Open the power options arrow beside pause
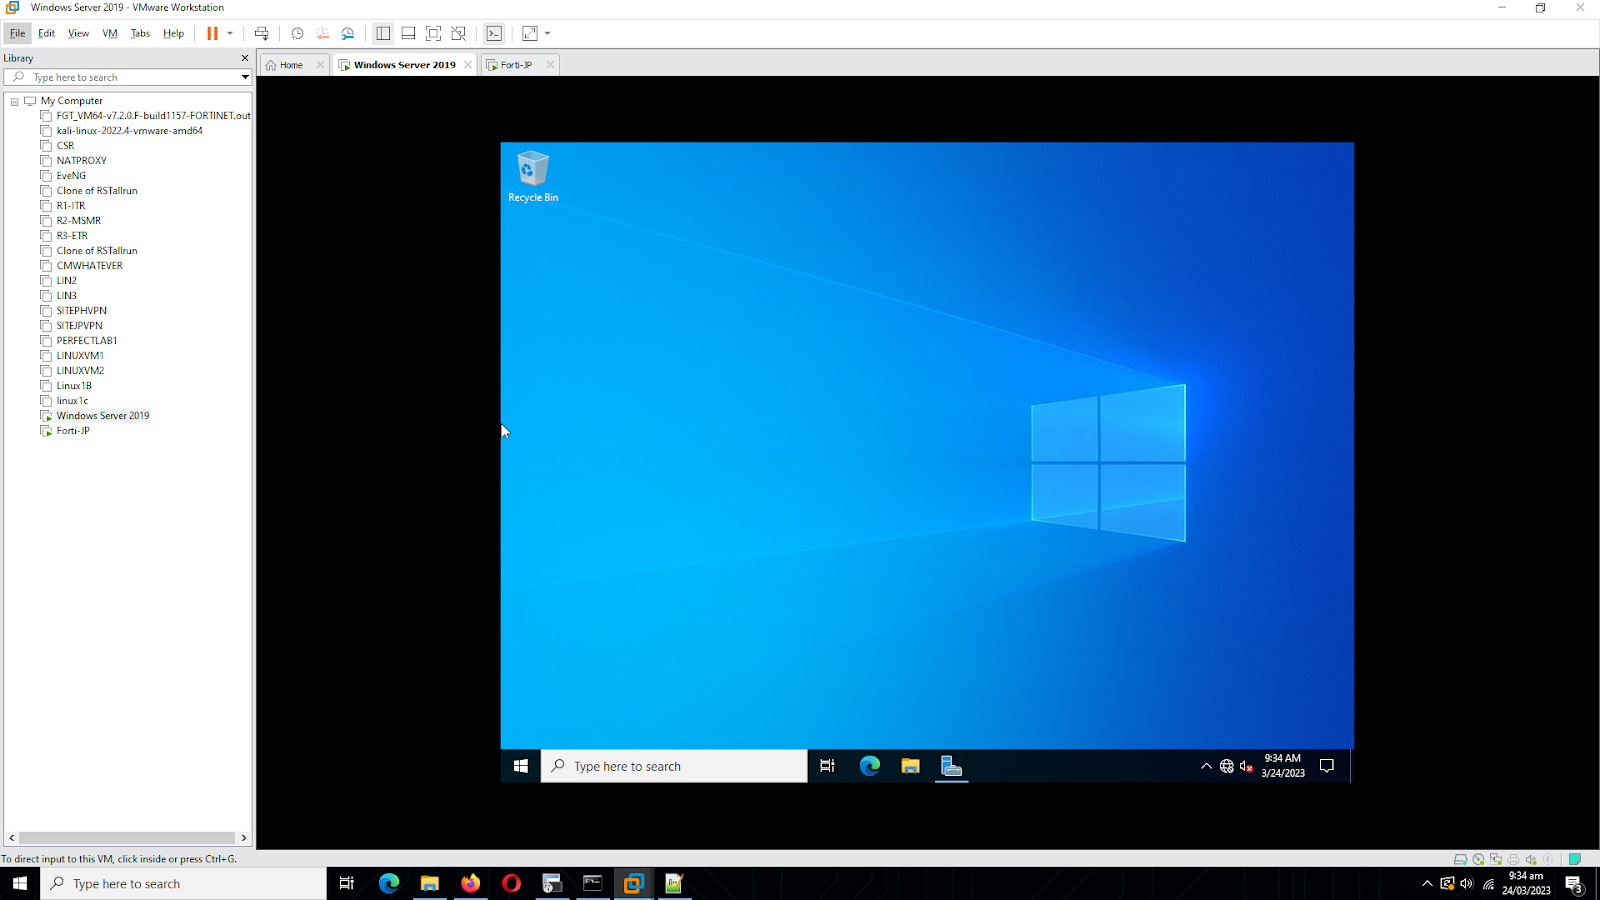This screenshot has height=900, width=1600. tap(230, 33)
